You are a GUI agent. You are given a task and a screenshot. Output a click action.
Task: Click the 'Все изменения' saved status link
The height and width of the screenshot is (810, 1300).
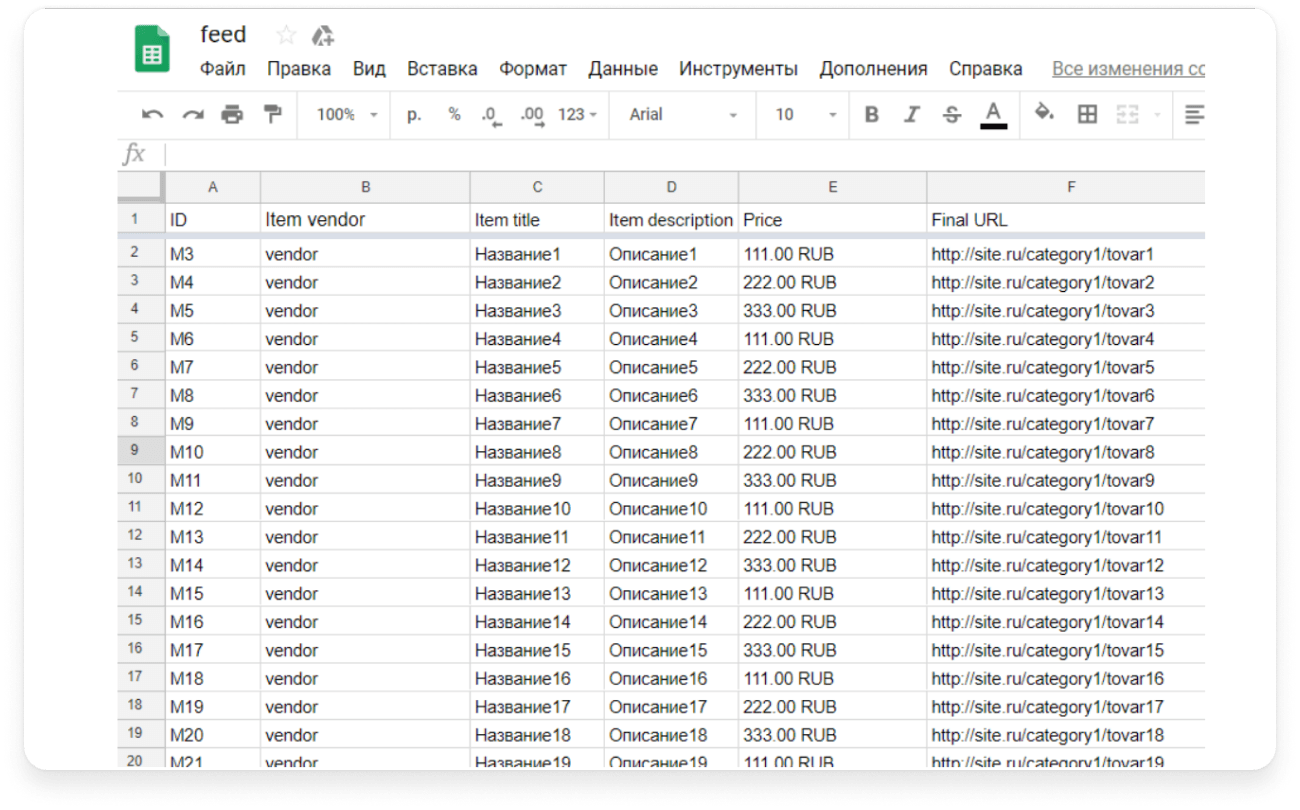click(1128, 69)
